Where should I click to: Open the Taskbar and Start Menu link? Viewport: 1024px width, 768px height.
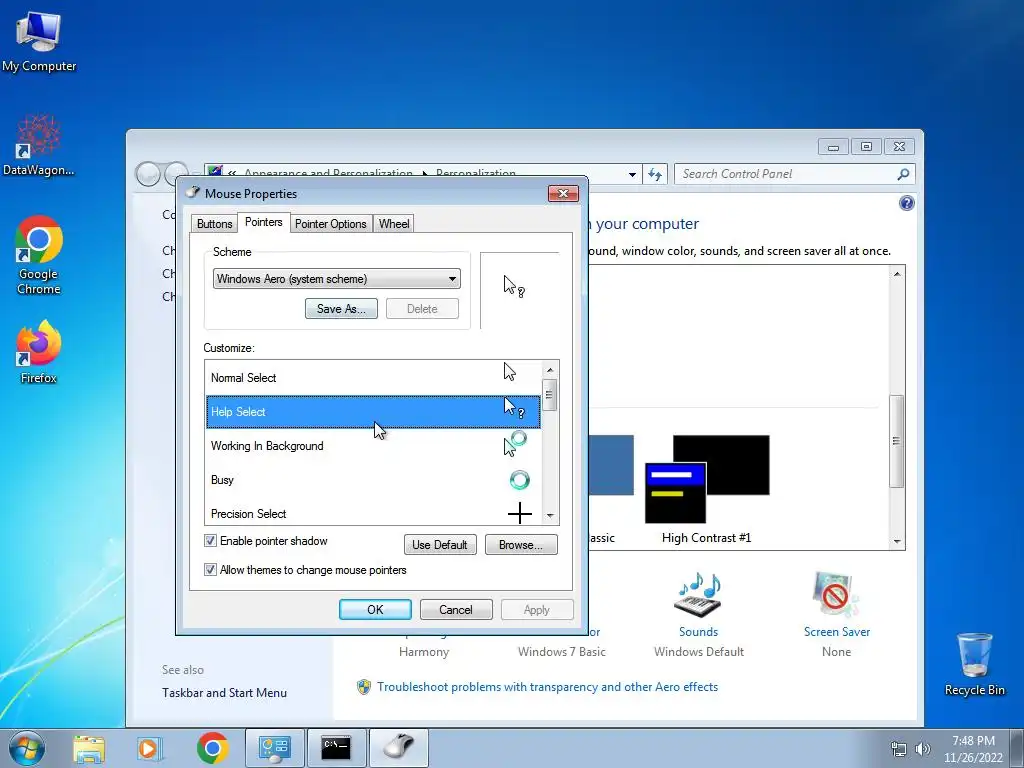(224, 693)
